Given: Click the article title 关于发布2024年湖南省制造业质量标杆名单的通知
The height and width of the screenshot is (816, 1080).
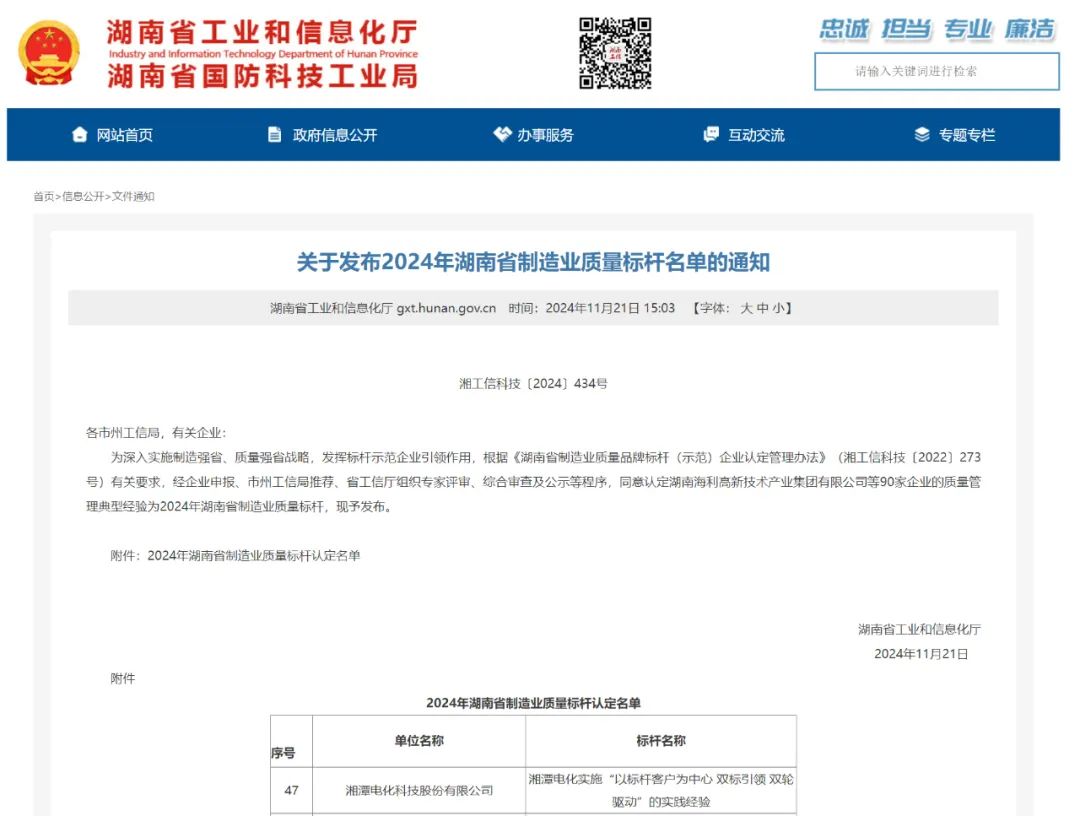Looking at the screenshot, I should [533, 262].
